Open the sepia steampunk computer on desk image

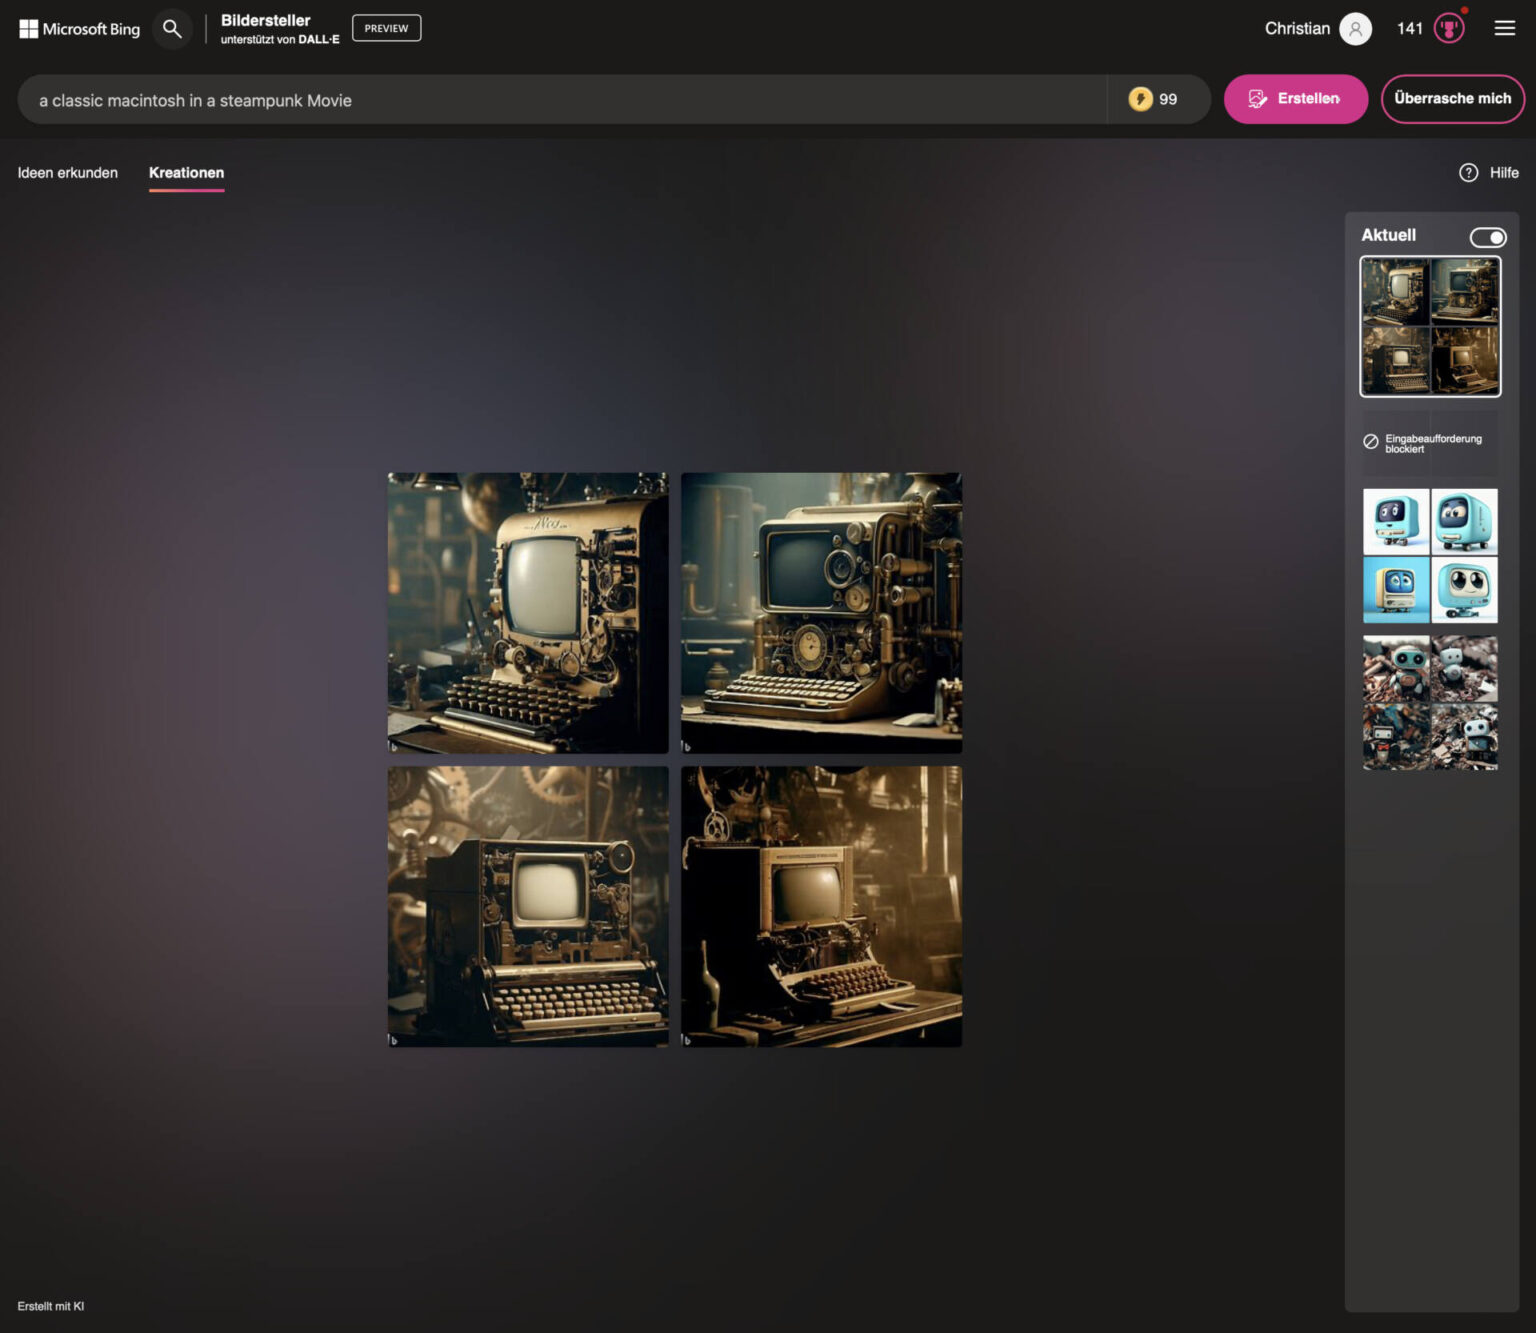coord(821,907)
